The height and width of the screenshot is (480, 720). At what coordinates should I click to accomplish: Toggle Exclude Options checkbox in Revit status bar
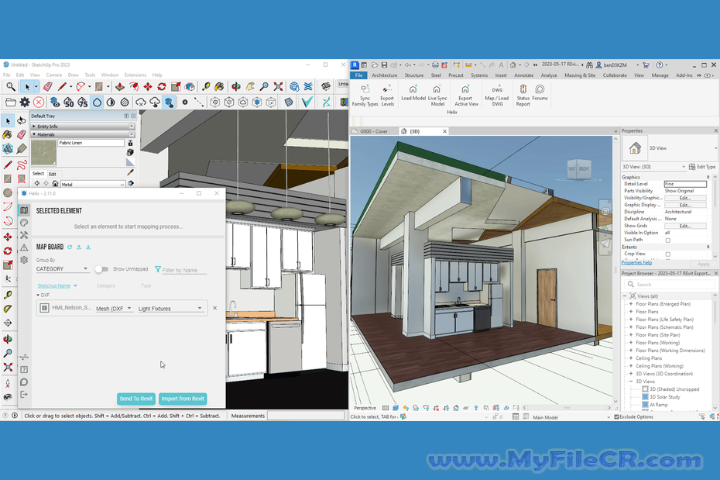click(x=617, y=417)
